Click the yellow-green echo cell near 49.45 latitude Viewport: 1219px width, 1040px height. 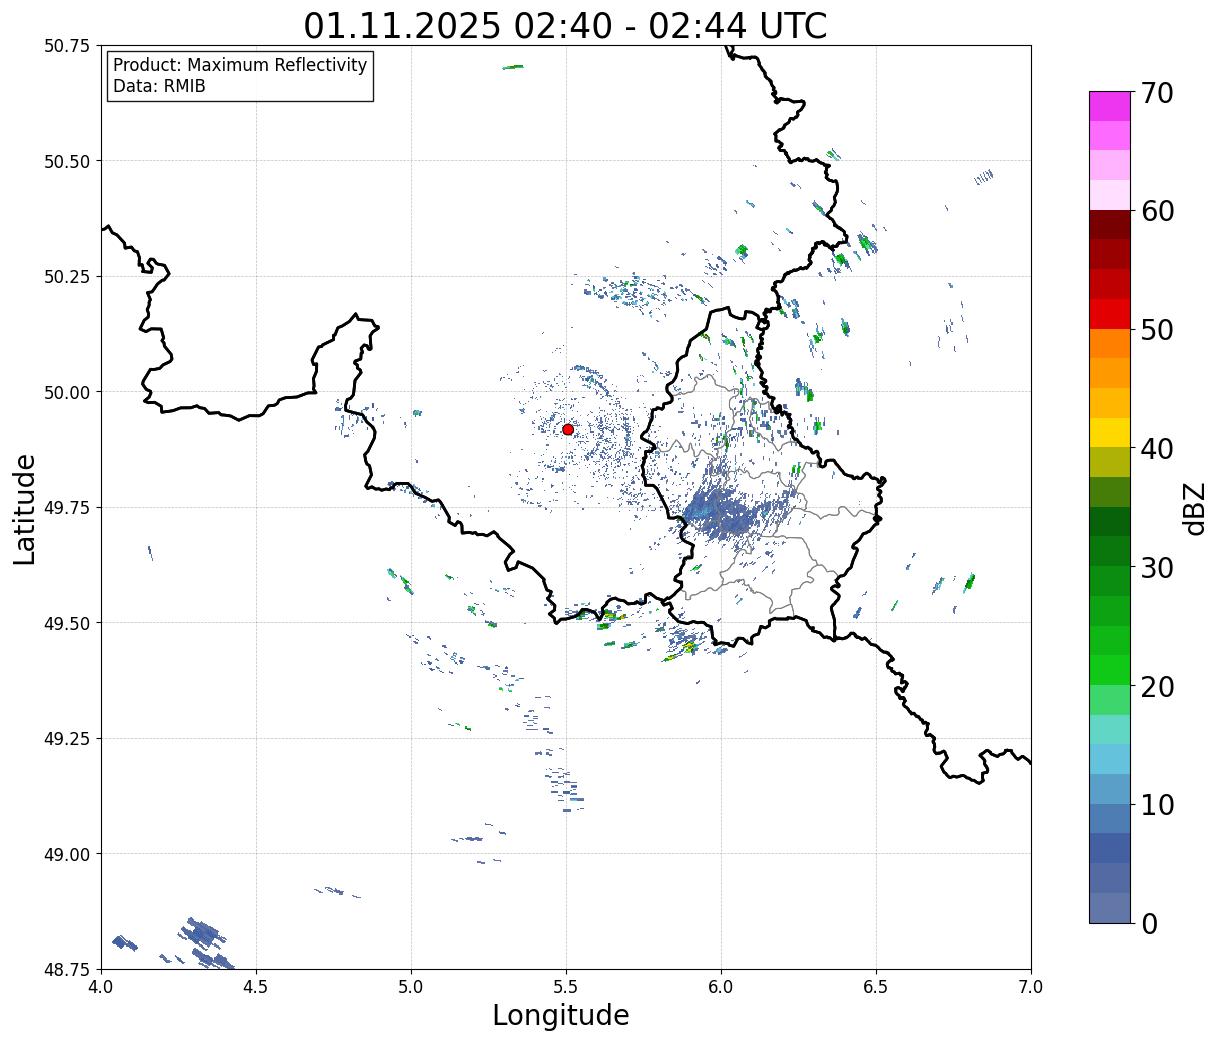(x=688, y=648)
